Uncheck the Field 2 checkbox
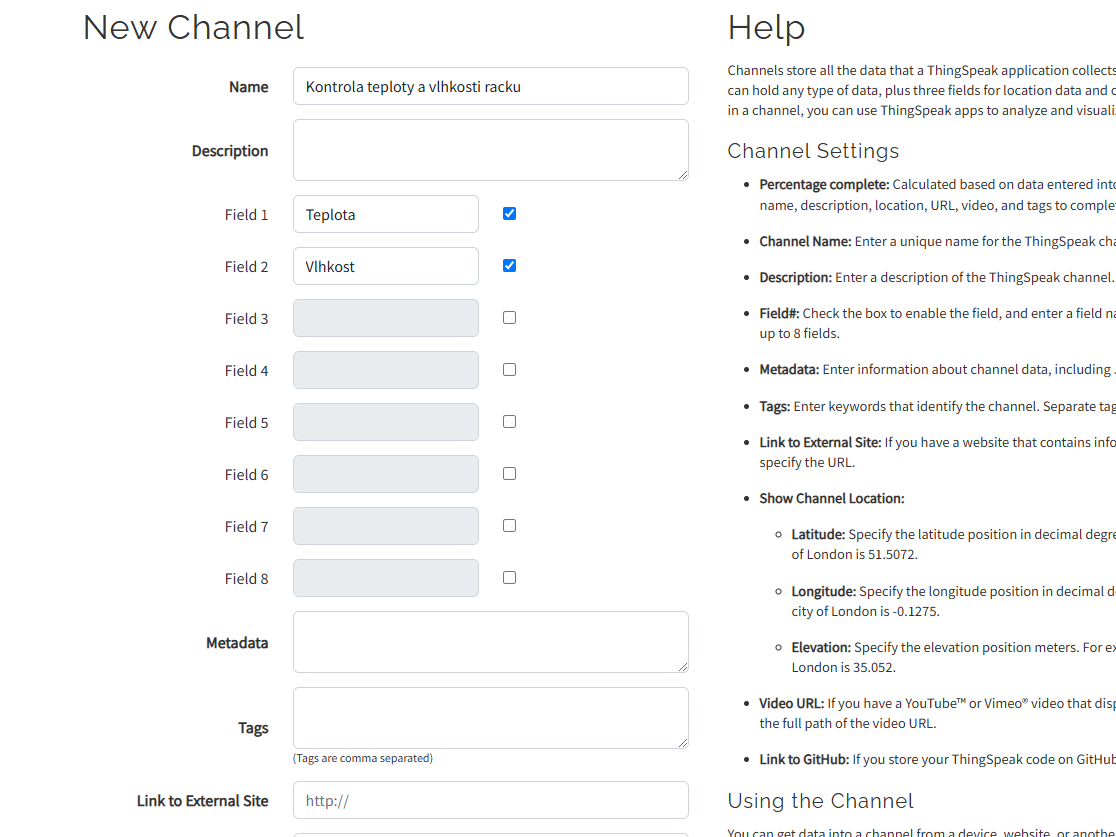The width and height of the screenshot is (1116, 837). (x=509, y=265)
